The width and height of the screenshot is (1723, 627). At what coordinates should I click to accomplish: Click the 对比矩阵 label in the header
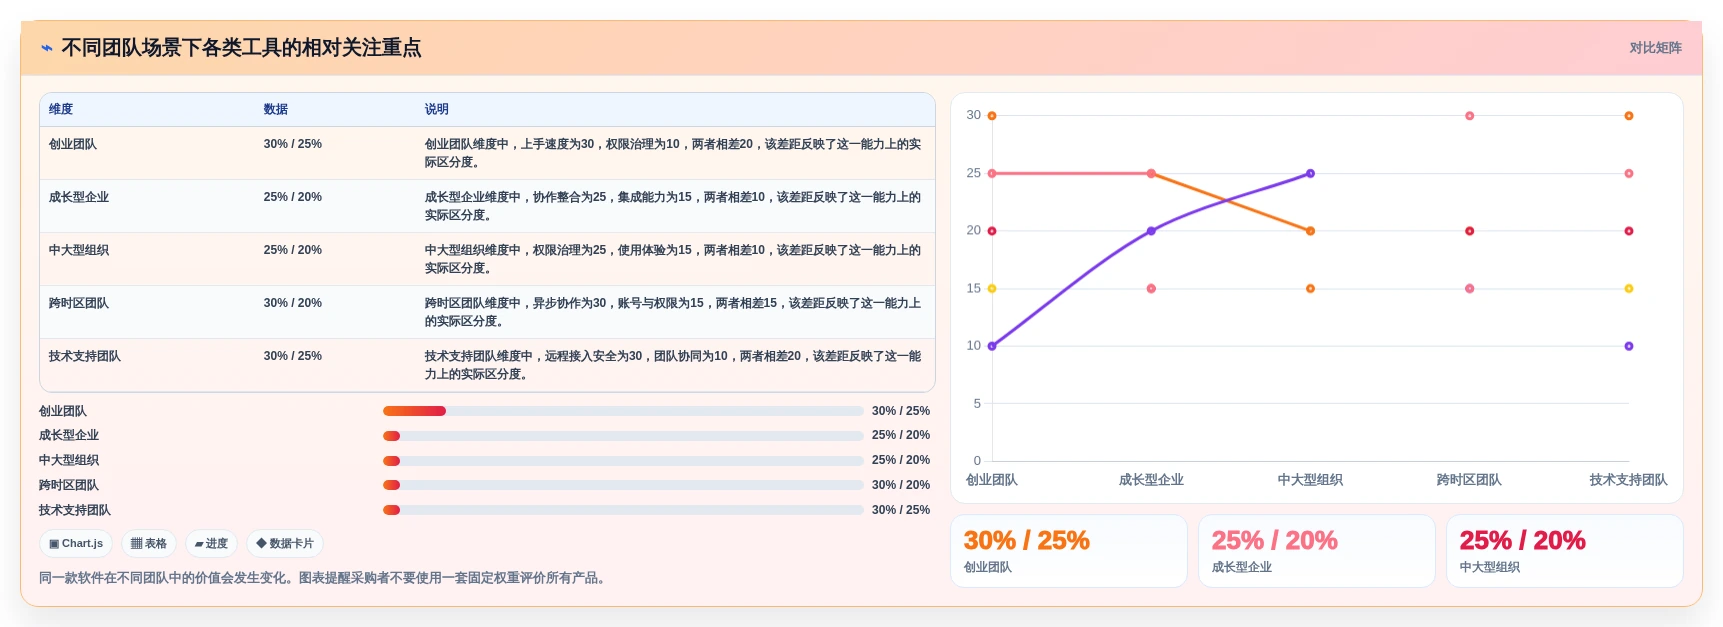point(1655,48)
